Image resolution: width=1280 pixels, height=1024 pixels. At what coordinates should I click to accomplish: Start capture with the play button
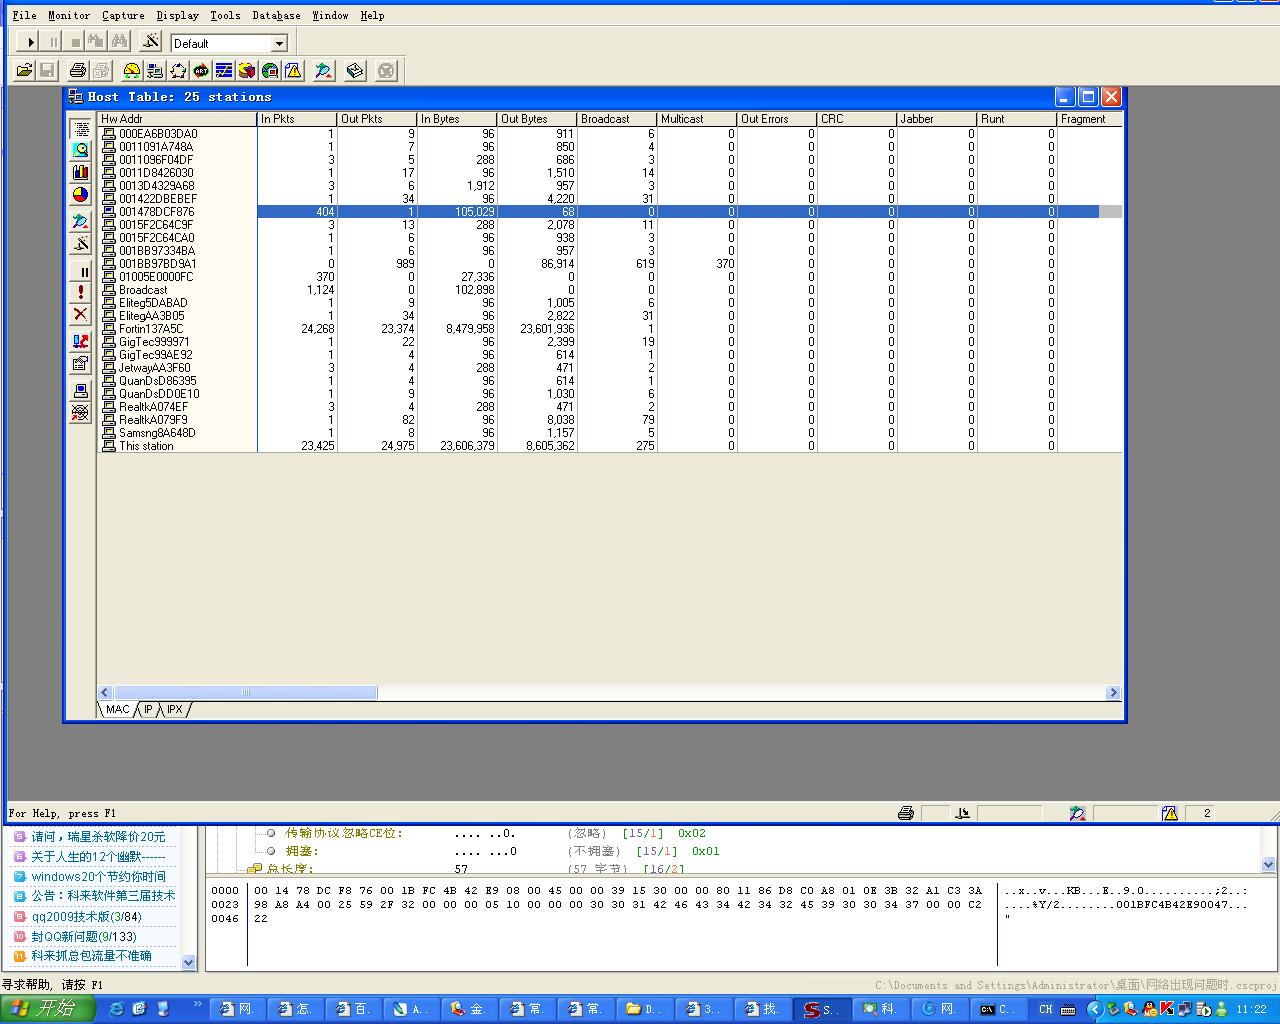click(31, 42)
